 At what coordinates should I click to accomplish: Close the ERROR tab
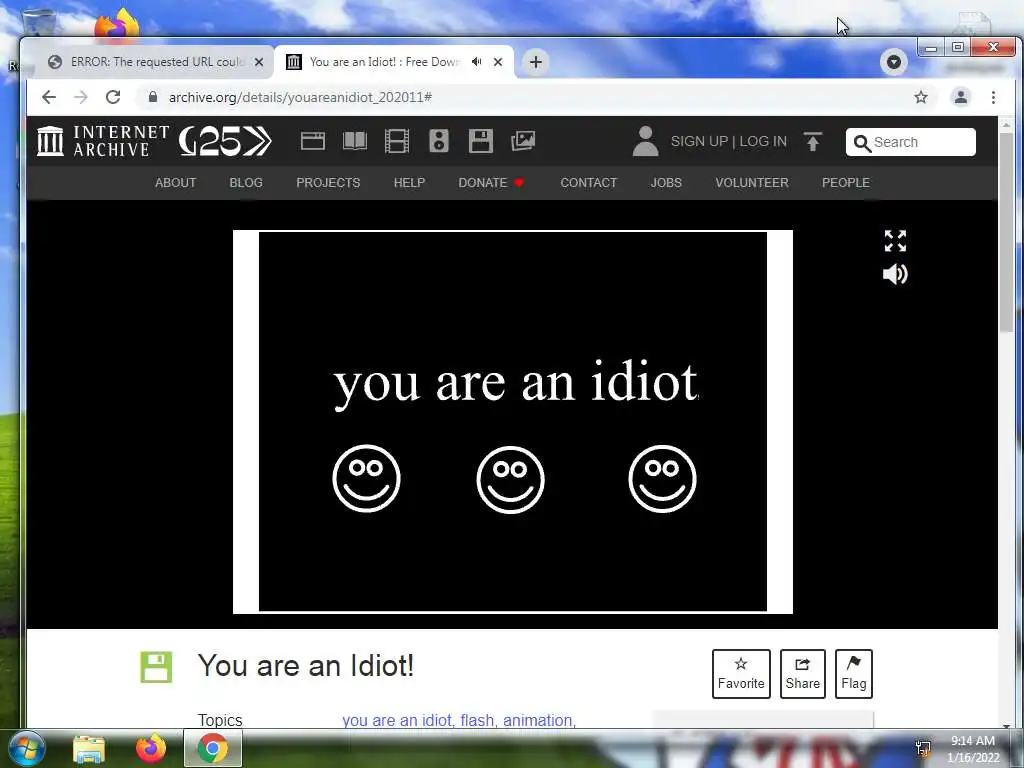(x=259, y=62)
